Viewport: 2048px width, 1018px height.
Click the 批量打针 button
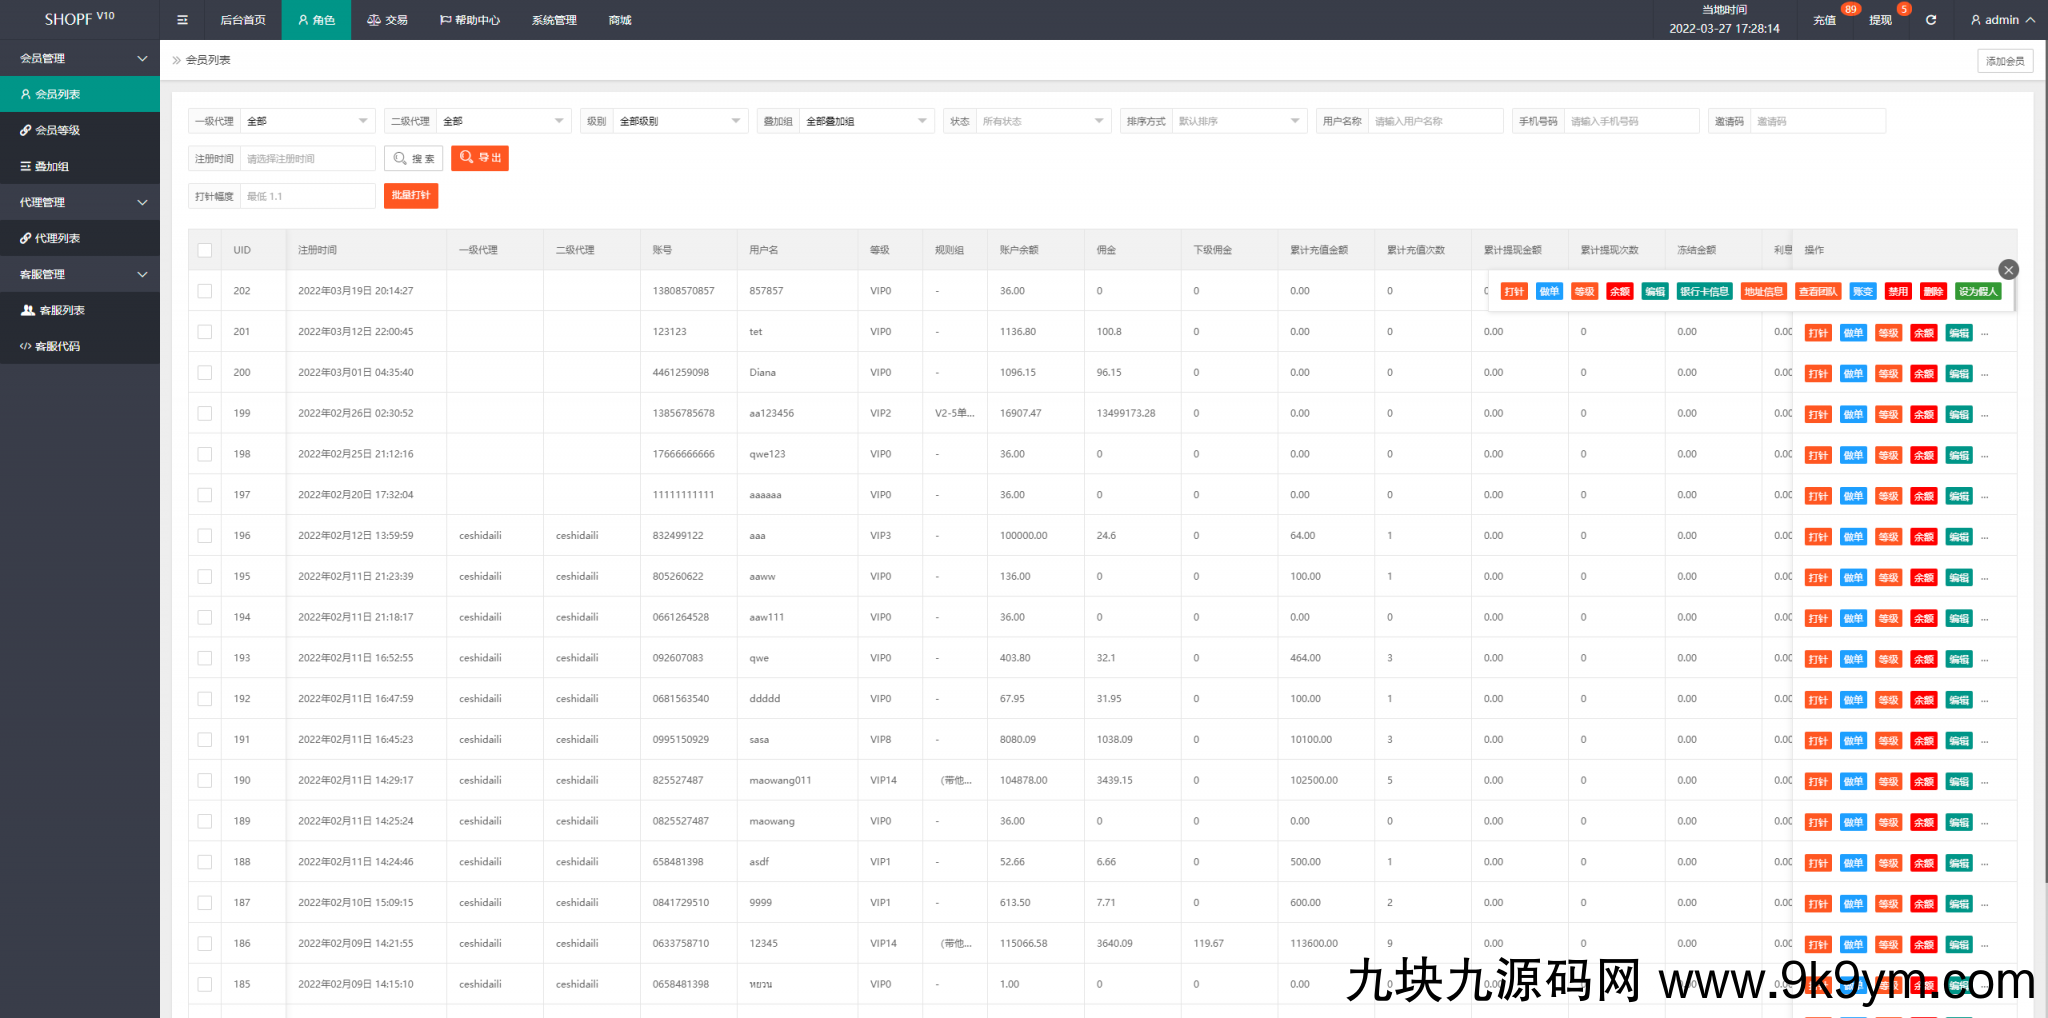[x=411, y=196]
